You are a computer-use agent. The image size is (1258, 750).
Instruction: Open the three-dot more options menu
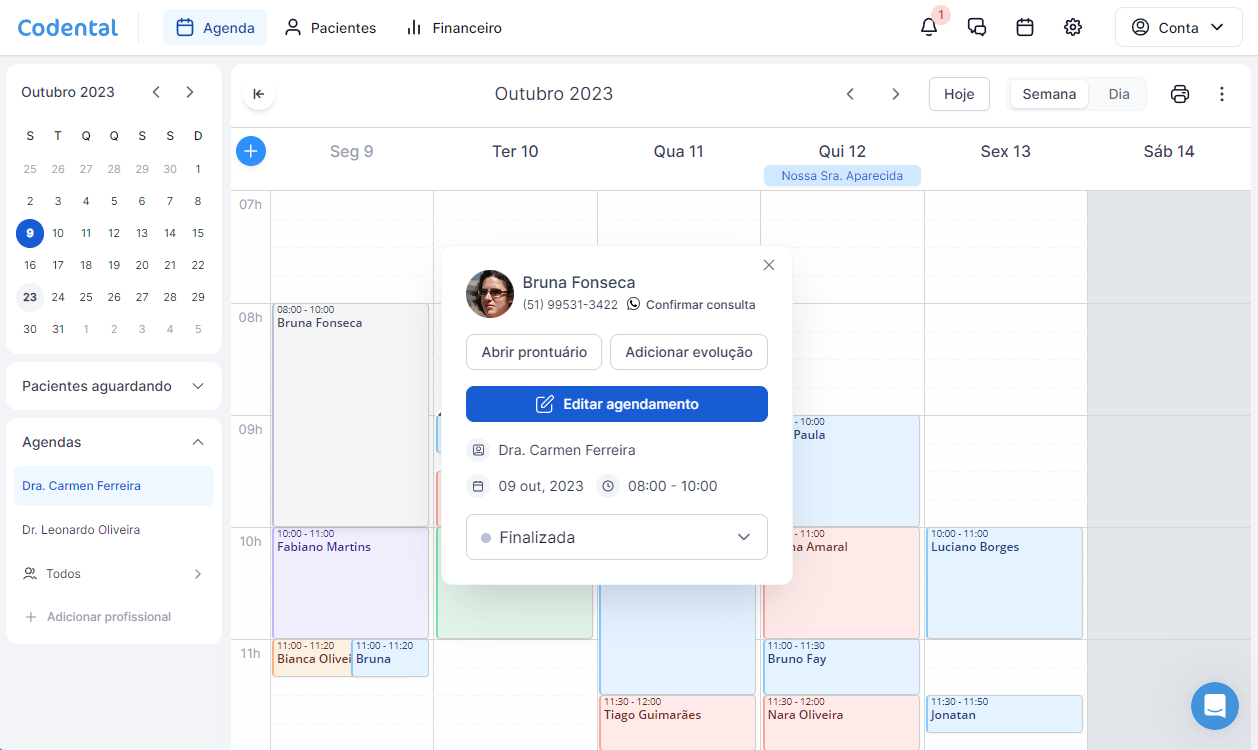point(1221,94)
